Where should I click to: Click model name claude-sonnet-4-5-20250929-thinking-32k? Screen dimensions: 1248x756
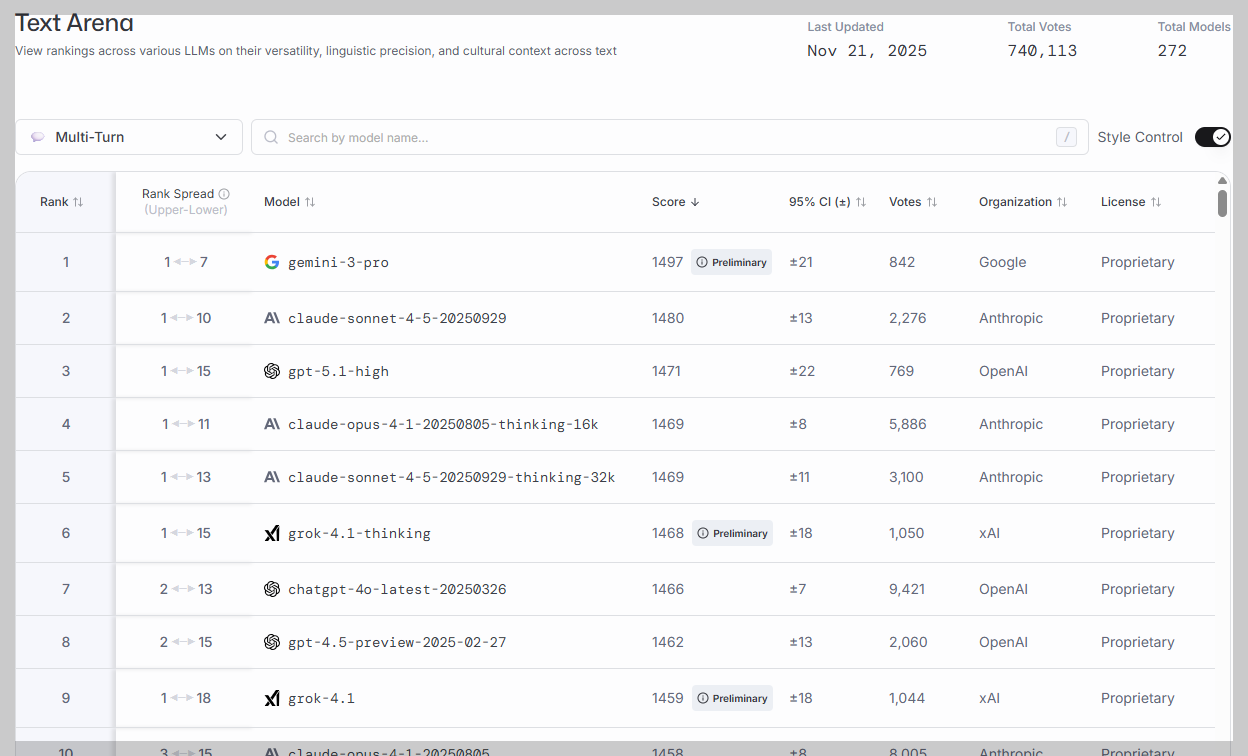pos(451,477)
